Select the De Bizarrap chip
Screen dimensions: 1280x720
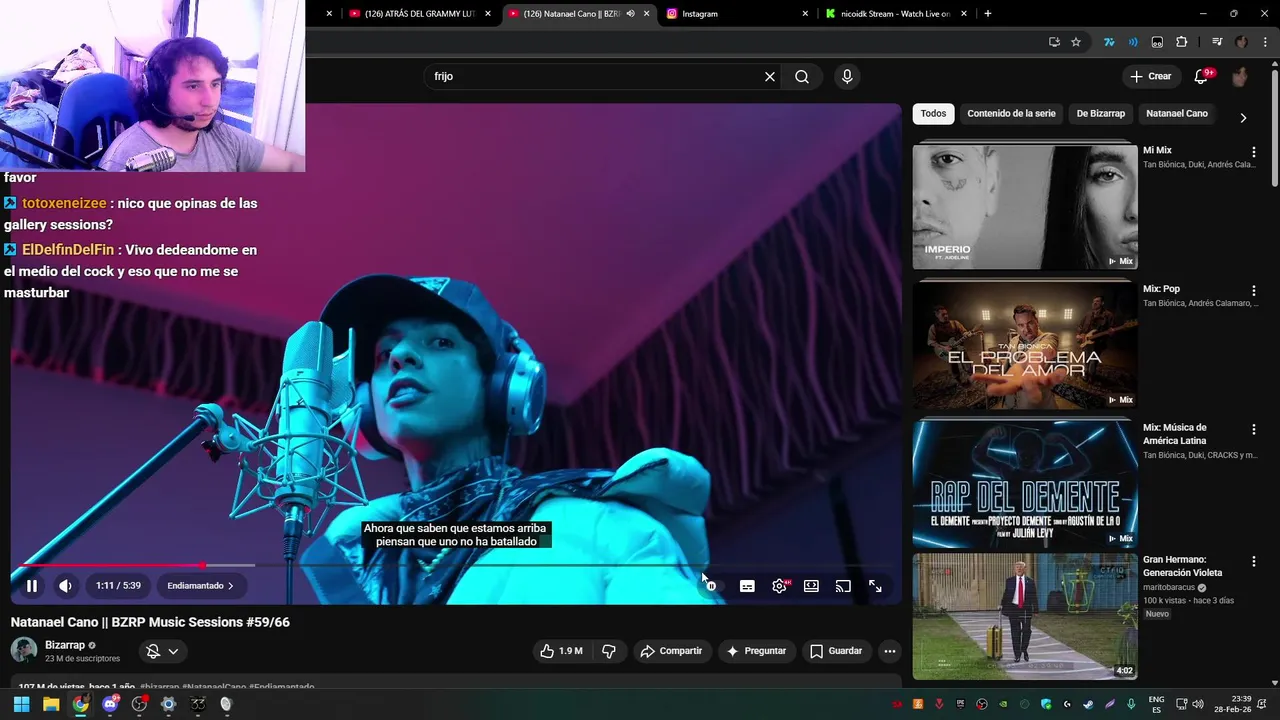tap(1100, 114)
